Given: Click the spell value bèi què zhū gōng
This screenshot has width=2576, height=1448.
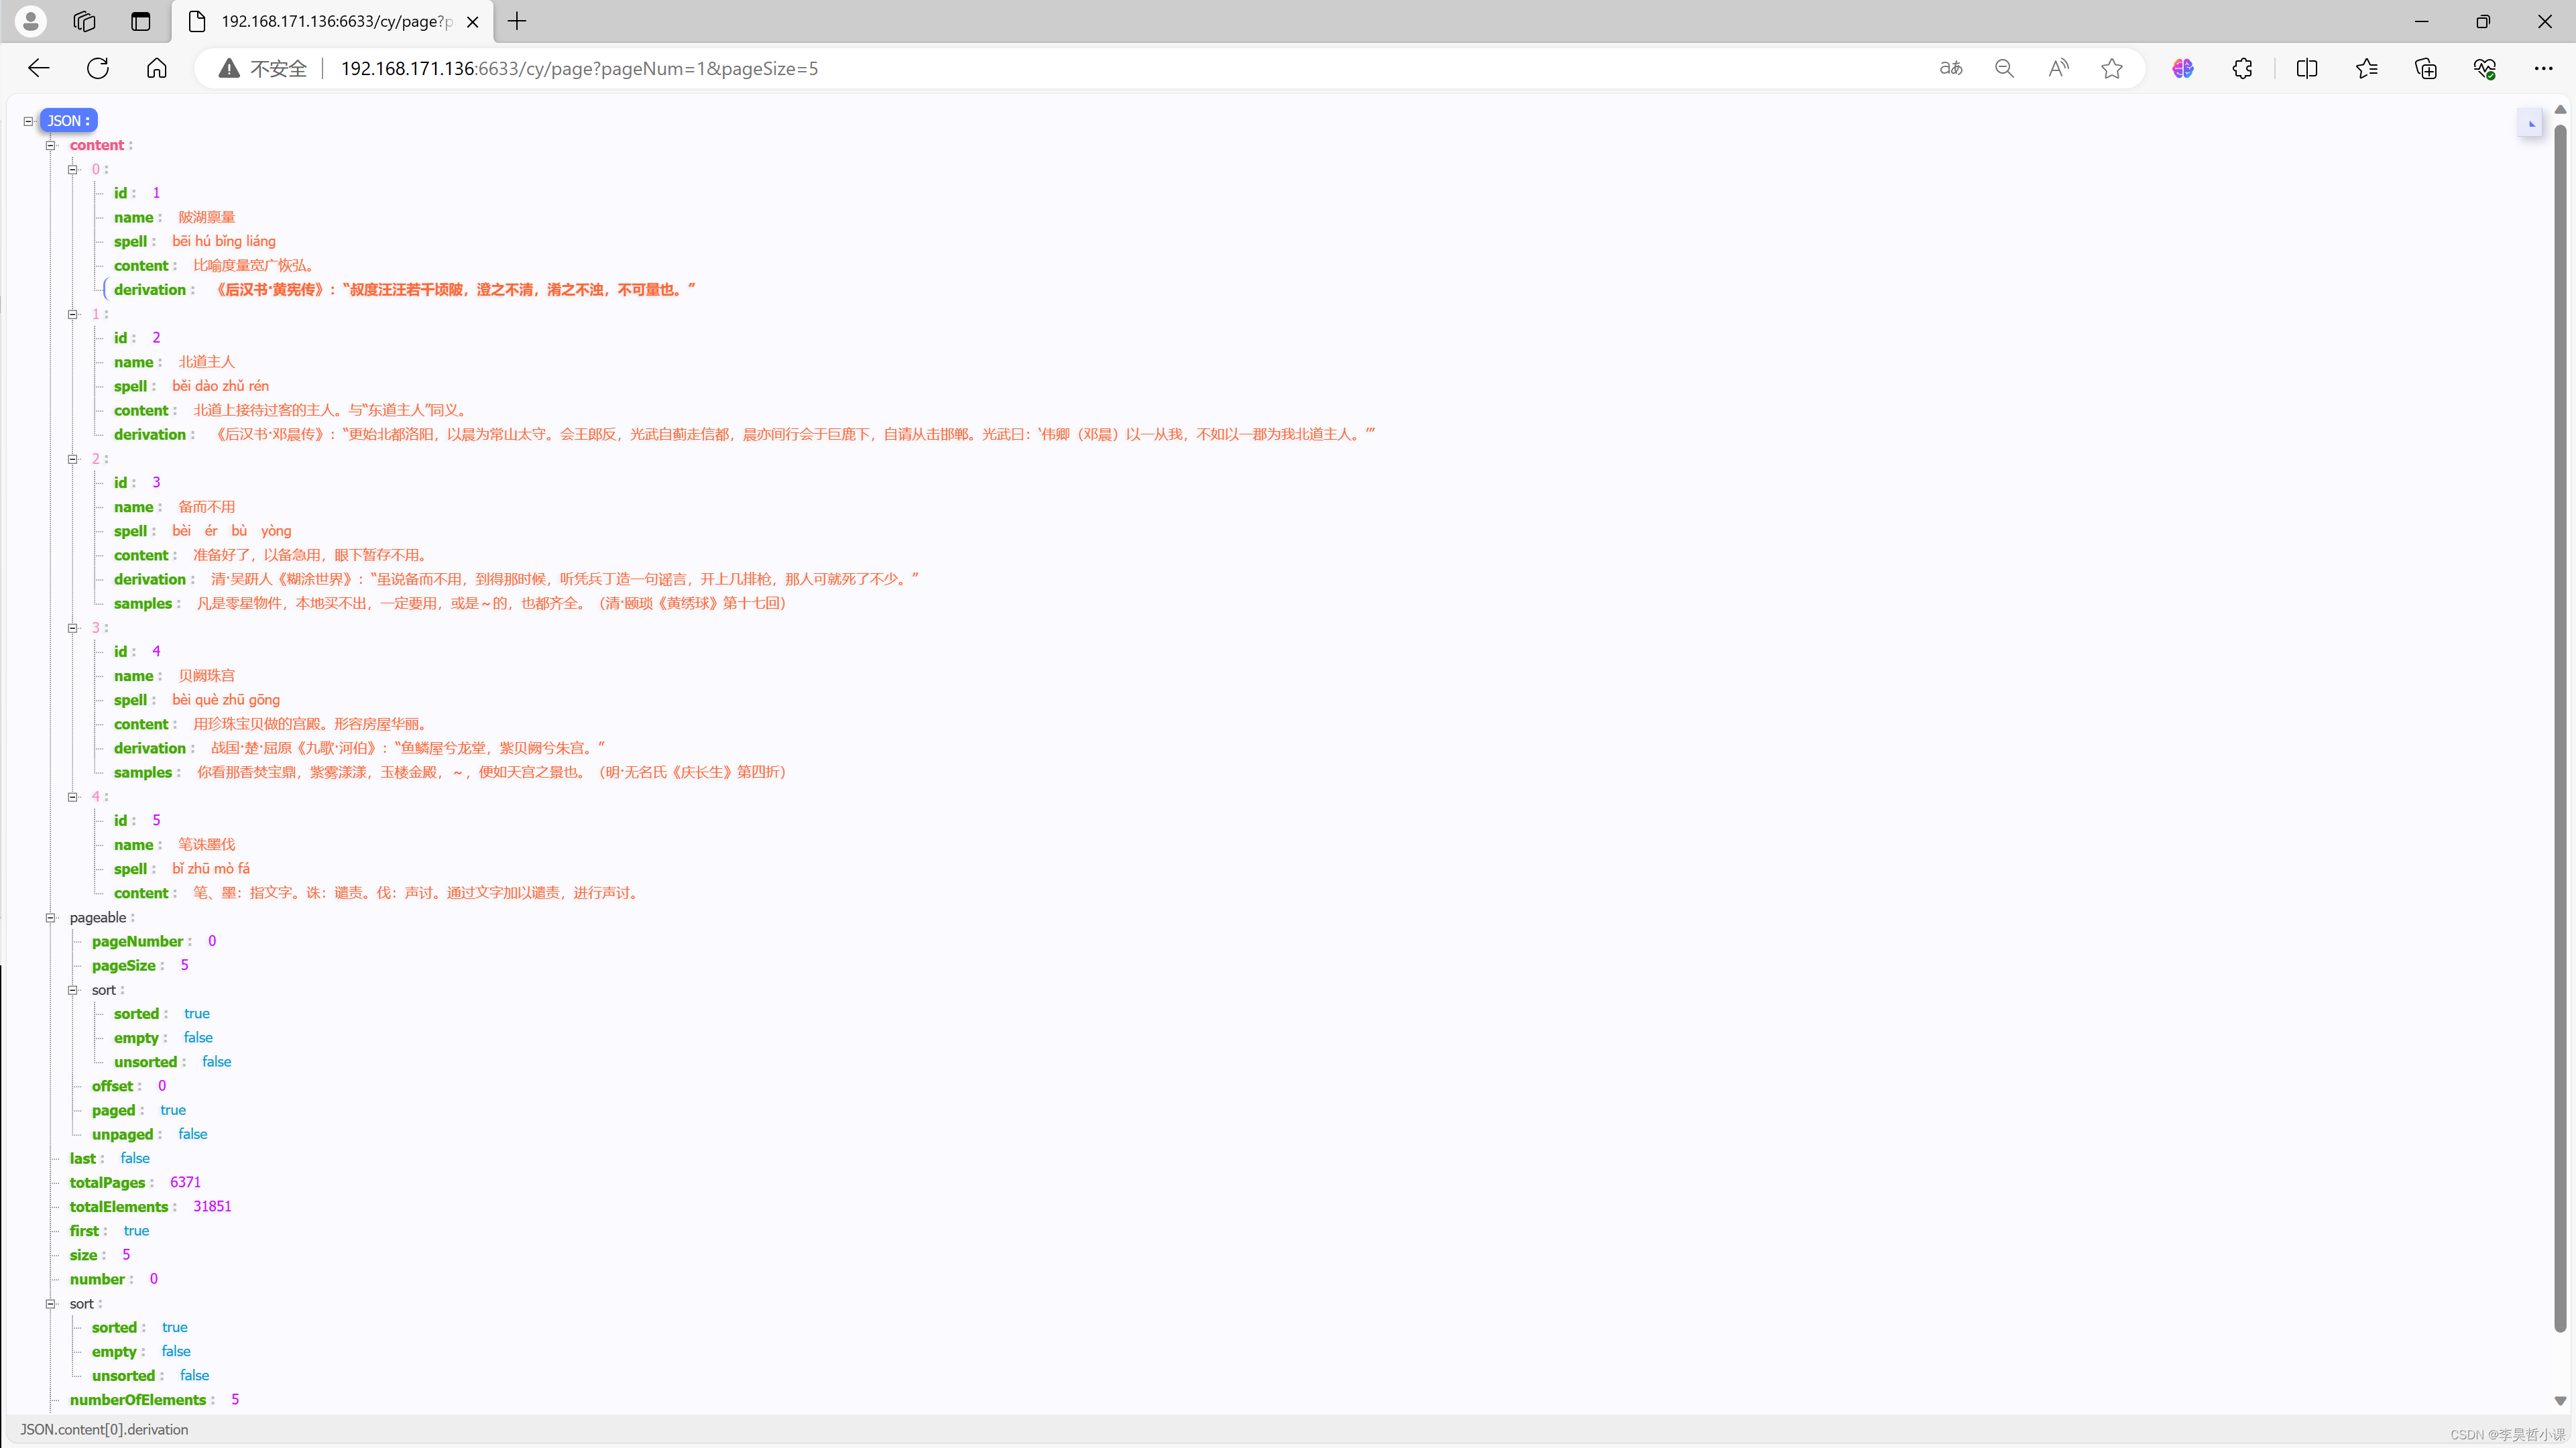Looking at the screenshot, I should pyautogui.click(x=226, y=700).
